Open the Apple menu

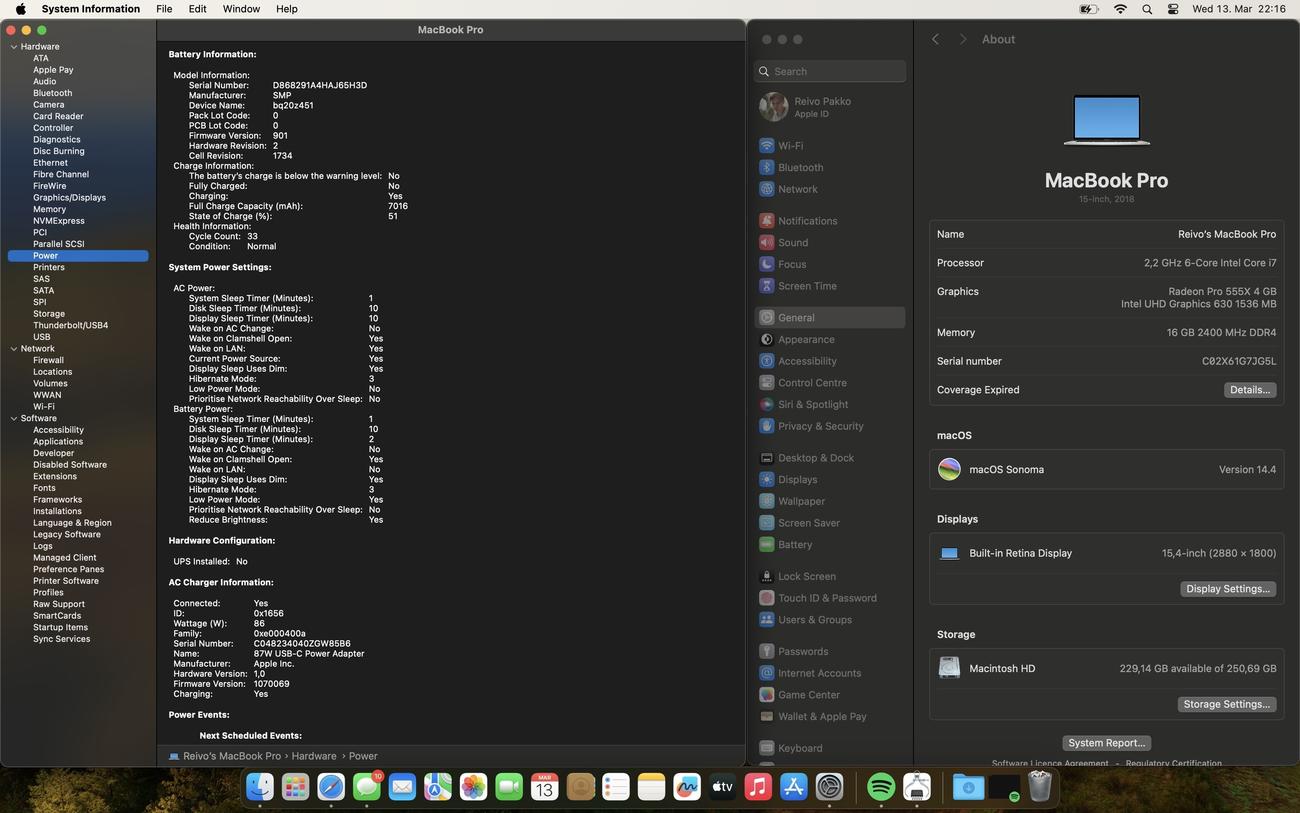click(x=20, y=9)
